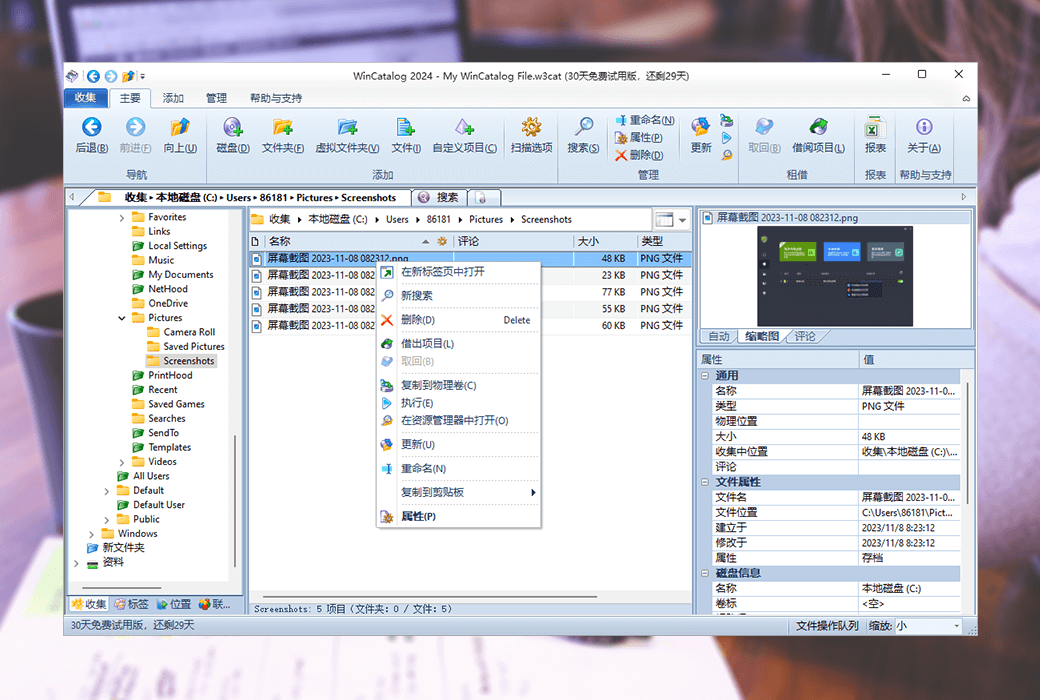This screenshot has height=700, width=1040.
Task: Switch to the 添加 ribbon tab
Action: pyautogui.click(x=173, y=98)
